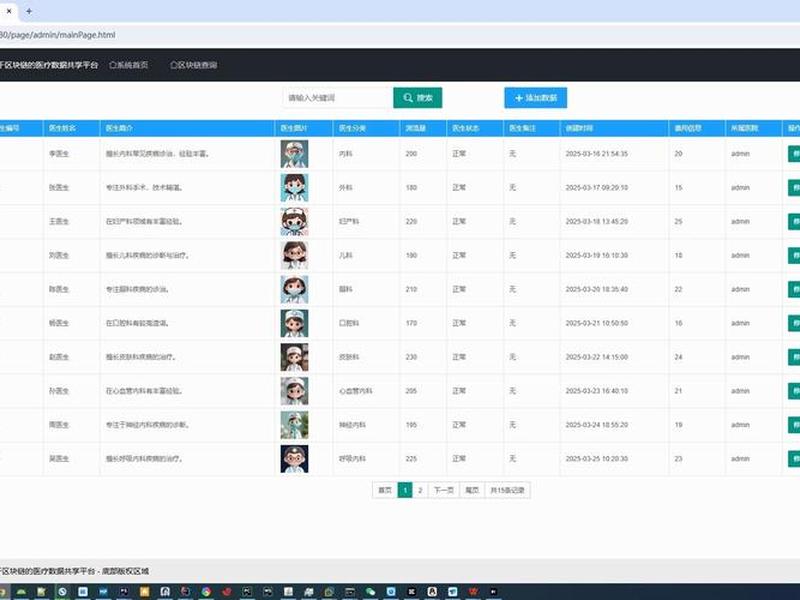Focus the keyword search input field
Screen dimensions: 800x600
coord(337,97)
